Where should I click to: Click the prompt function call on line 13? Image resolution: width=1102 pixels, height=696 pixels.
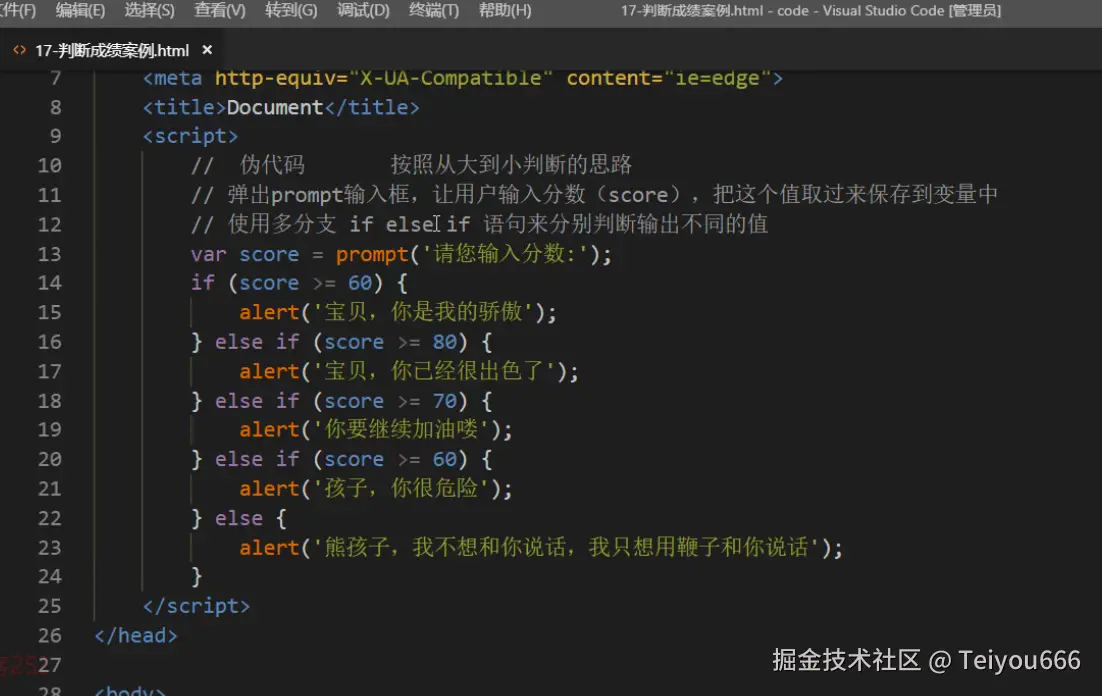[x=372, y=254]
